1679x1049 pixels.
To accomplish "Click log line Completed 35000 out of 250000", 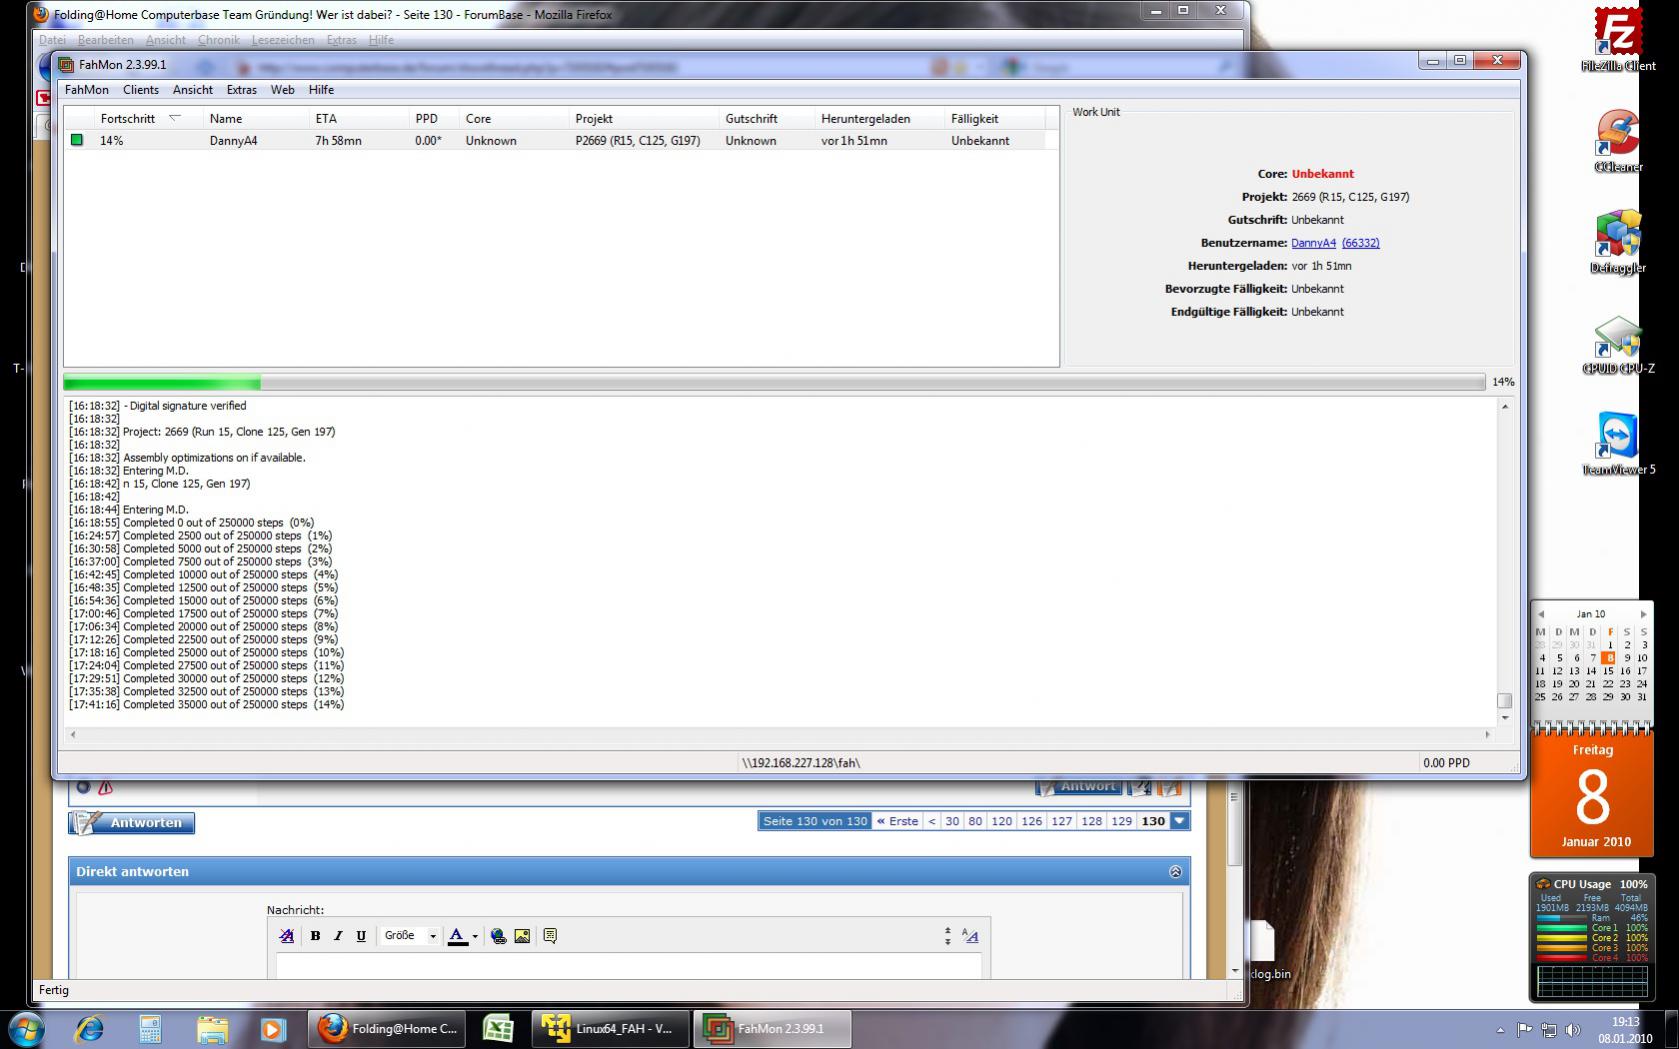I will pos(207,705).
